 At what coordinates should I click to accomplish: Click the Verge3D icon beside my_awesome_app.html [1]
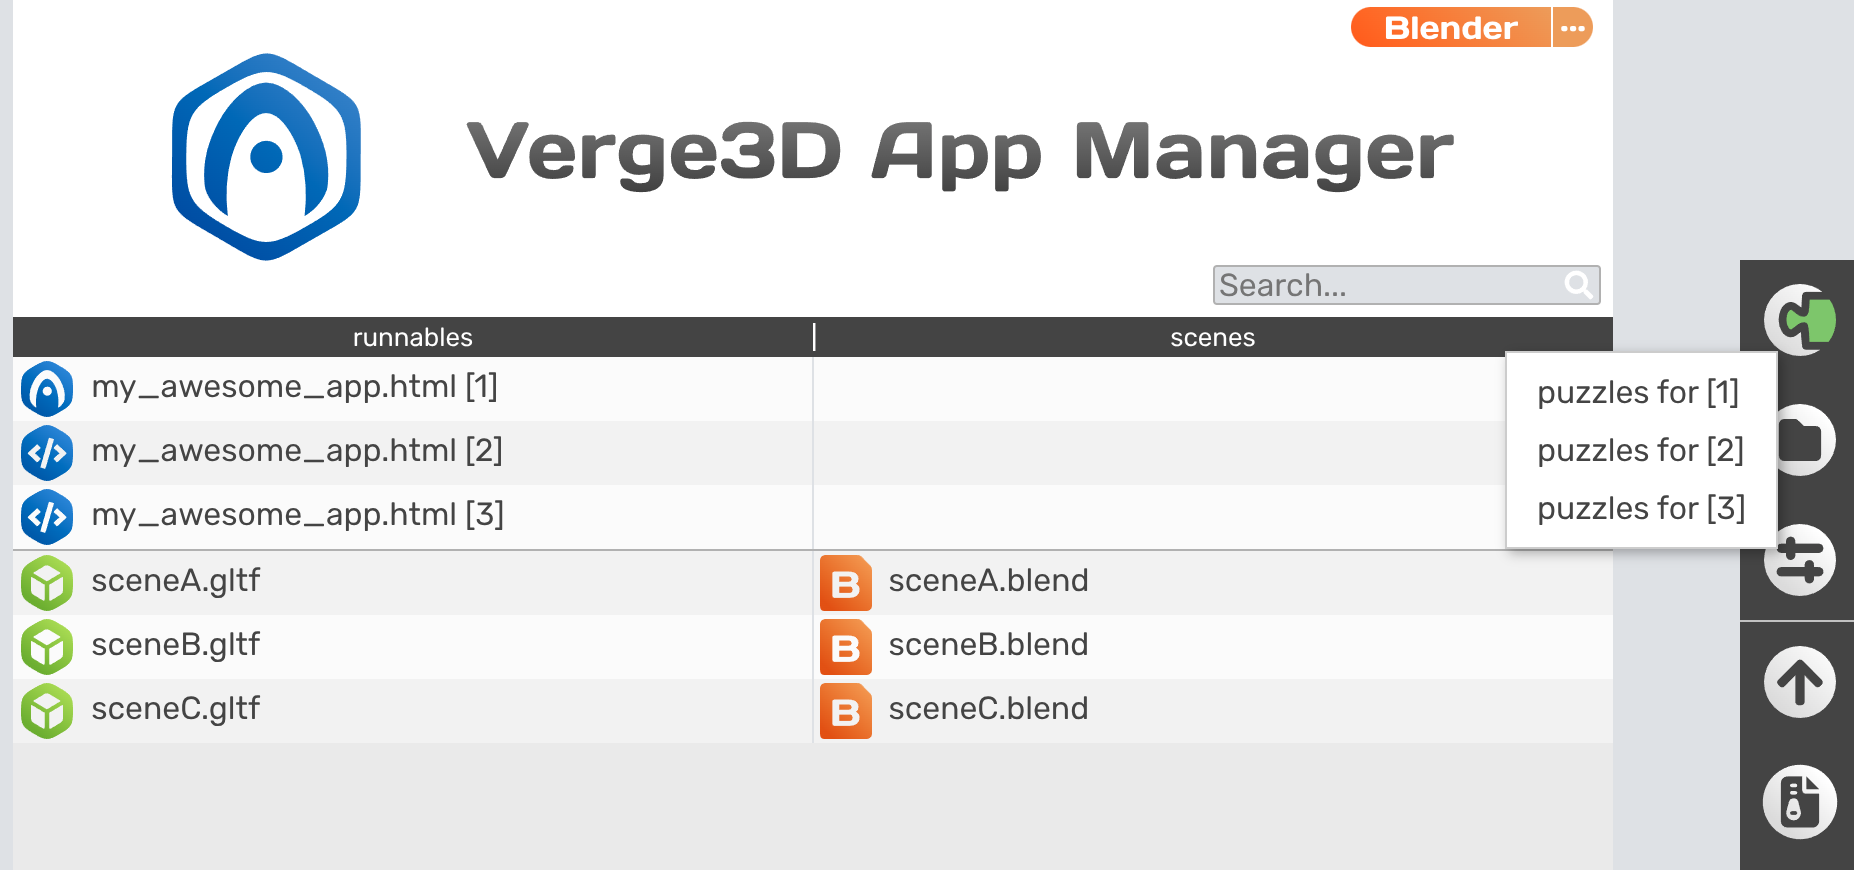[x=47, y=388]
